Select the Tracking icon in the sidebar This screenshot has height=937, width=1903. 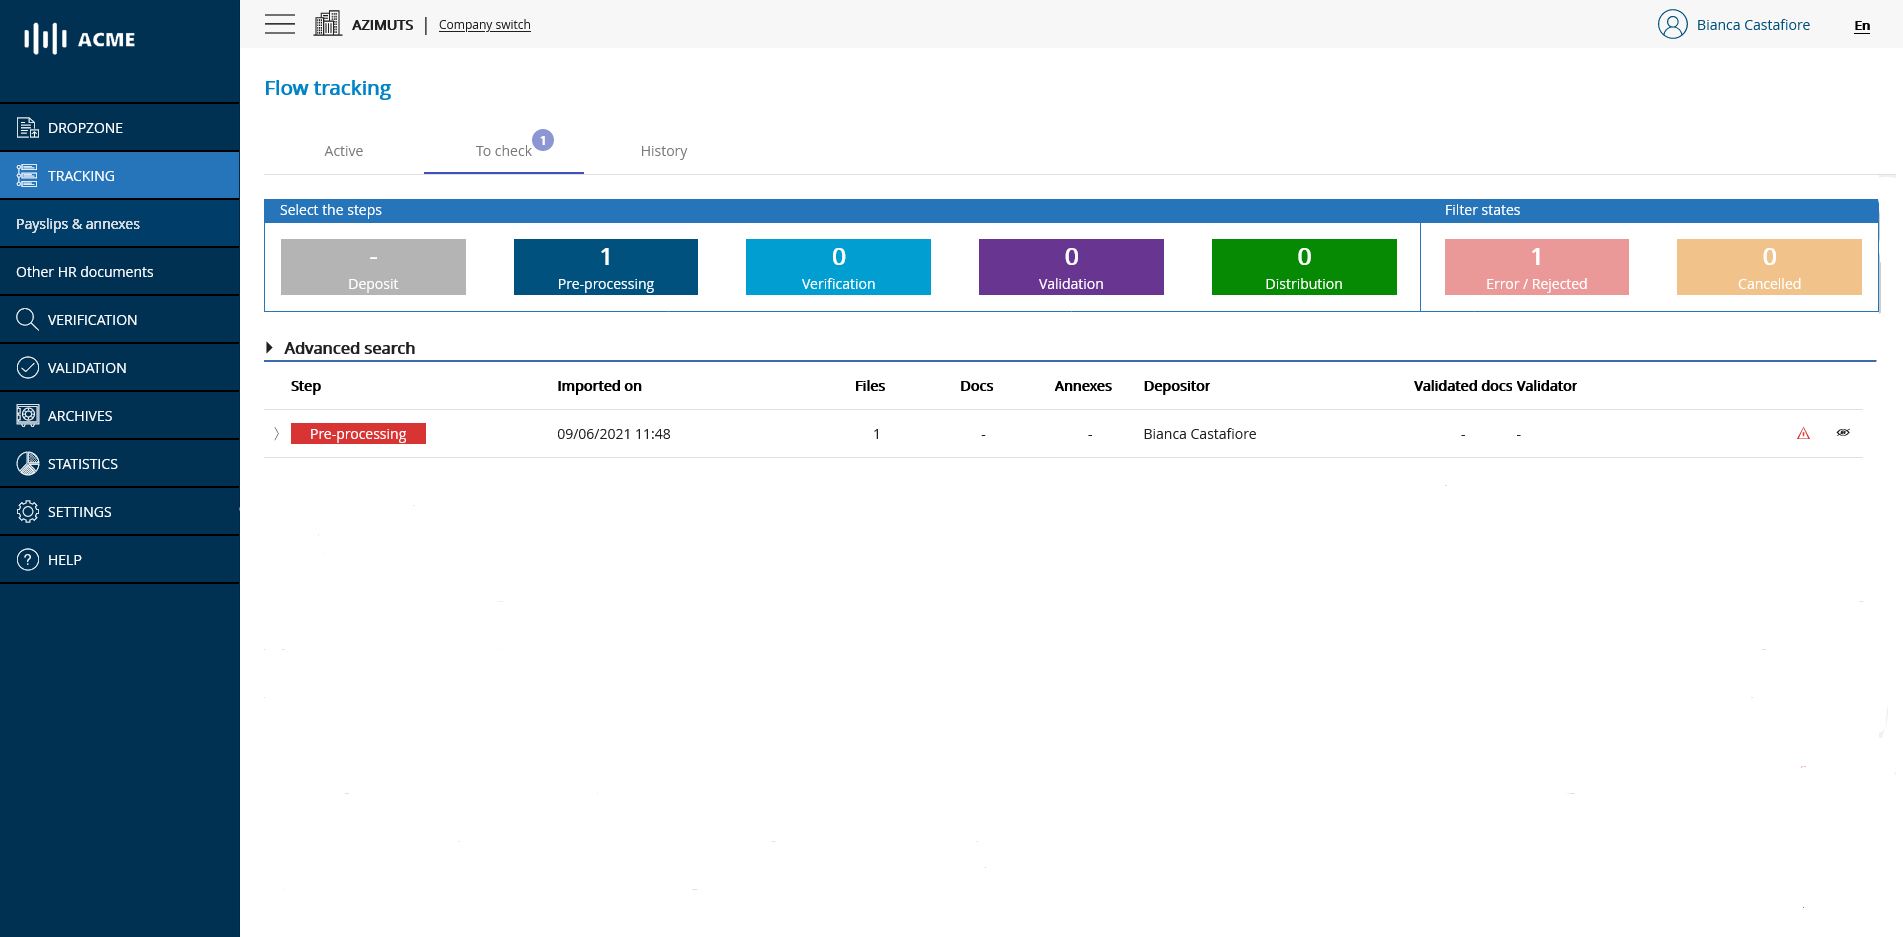pos(27,175)
